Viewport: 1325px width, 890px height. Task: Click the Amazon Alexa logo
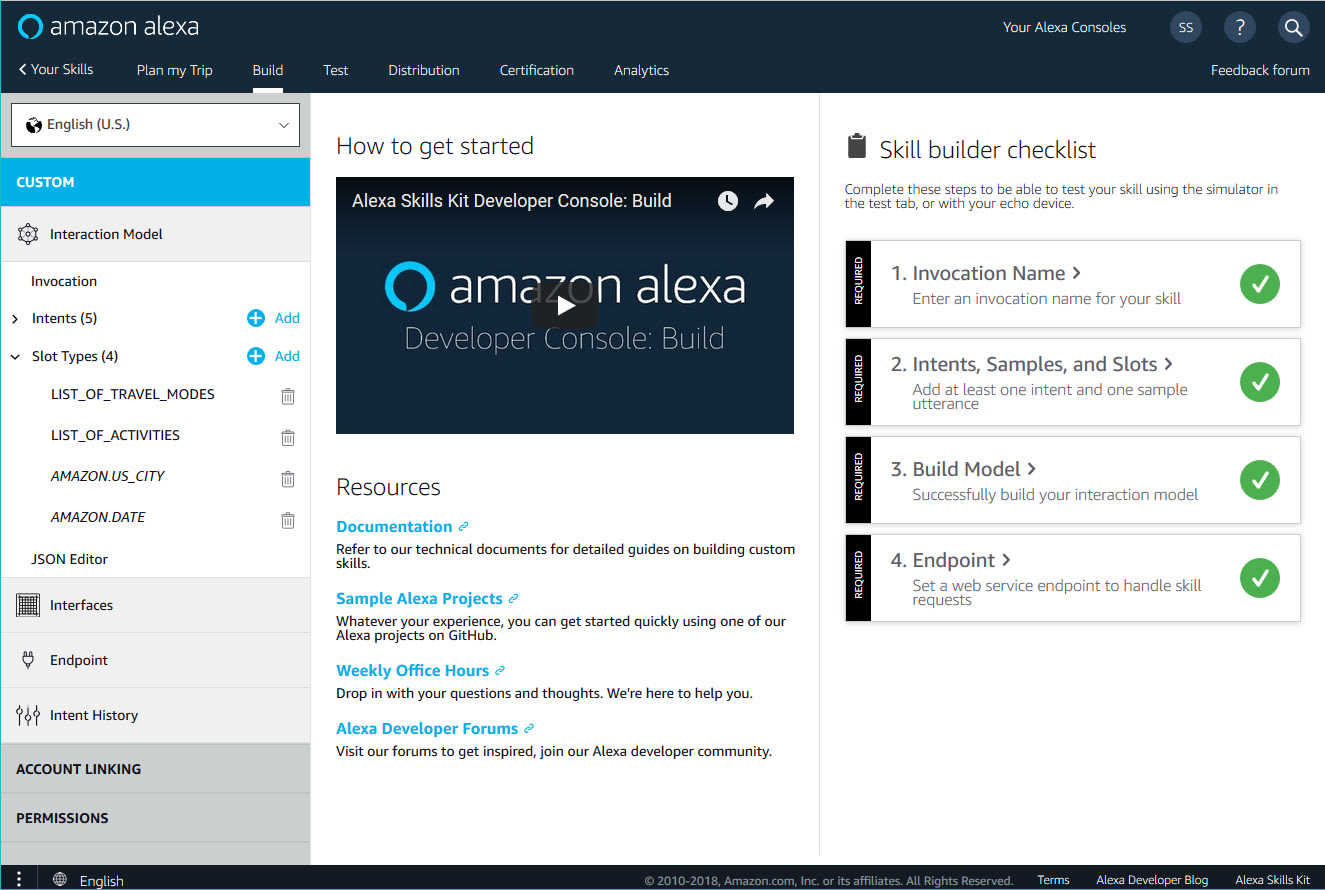coord(108,26)
